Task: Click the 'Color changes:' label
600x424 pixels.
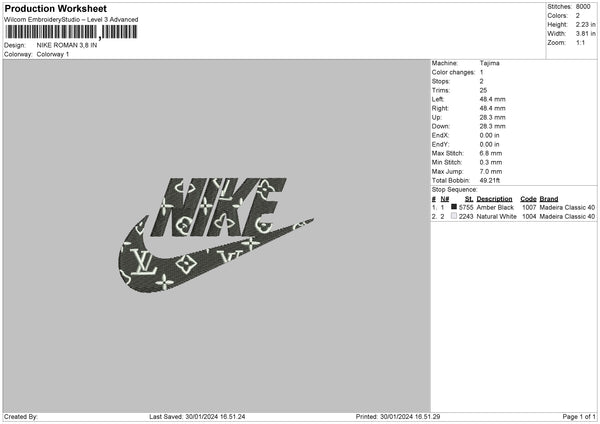Action: (x=453, y=72)
